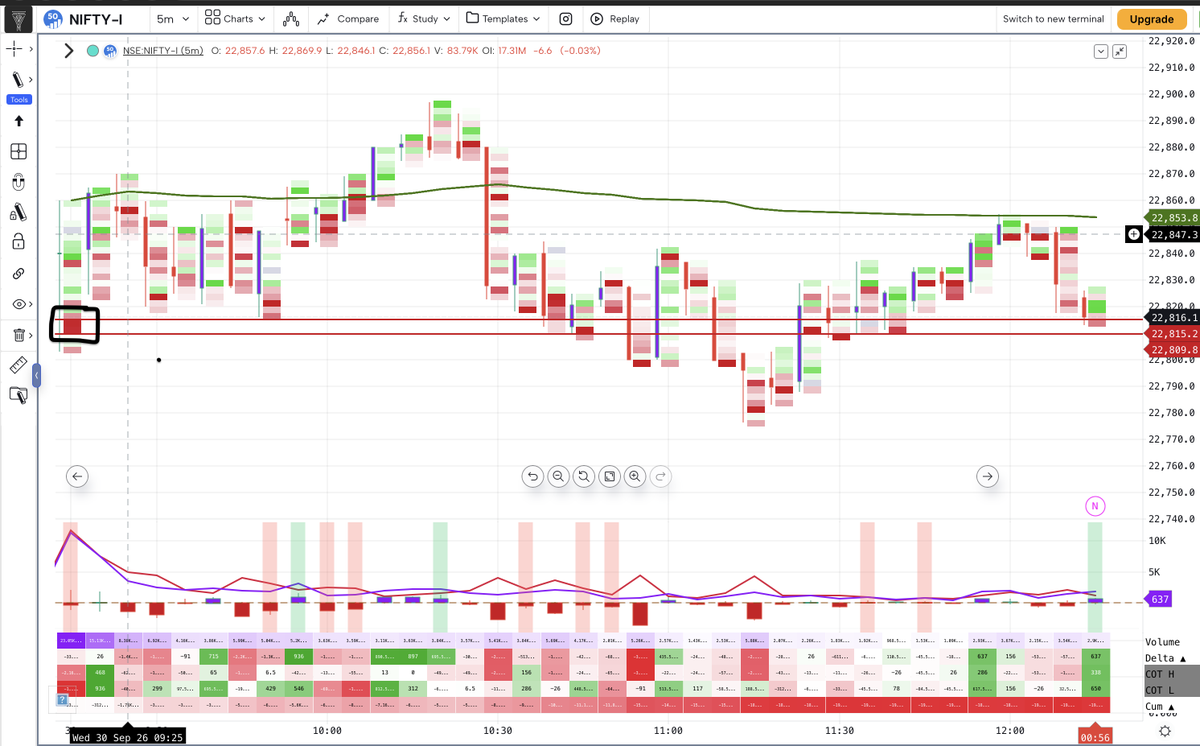Viewport: 1200px width, 746px height.
Task: Click the 22,815.2 red price label
Action: tap(1172, 333)
